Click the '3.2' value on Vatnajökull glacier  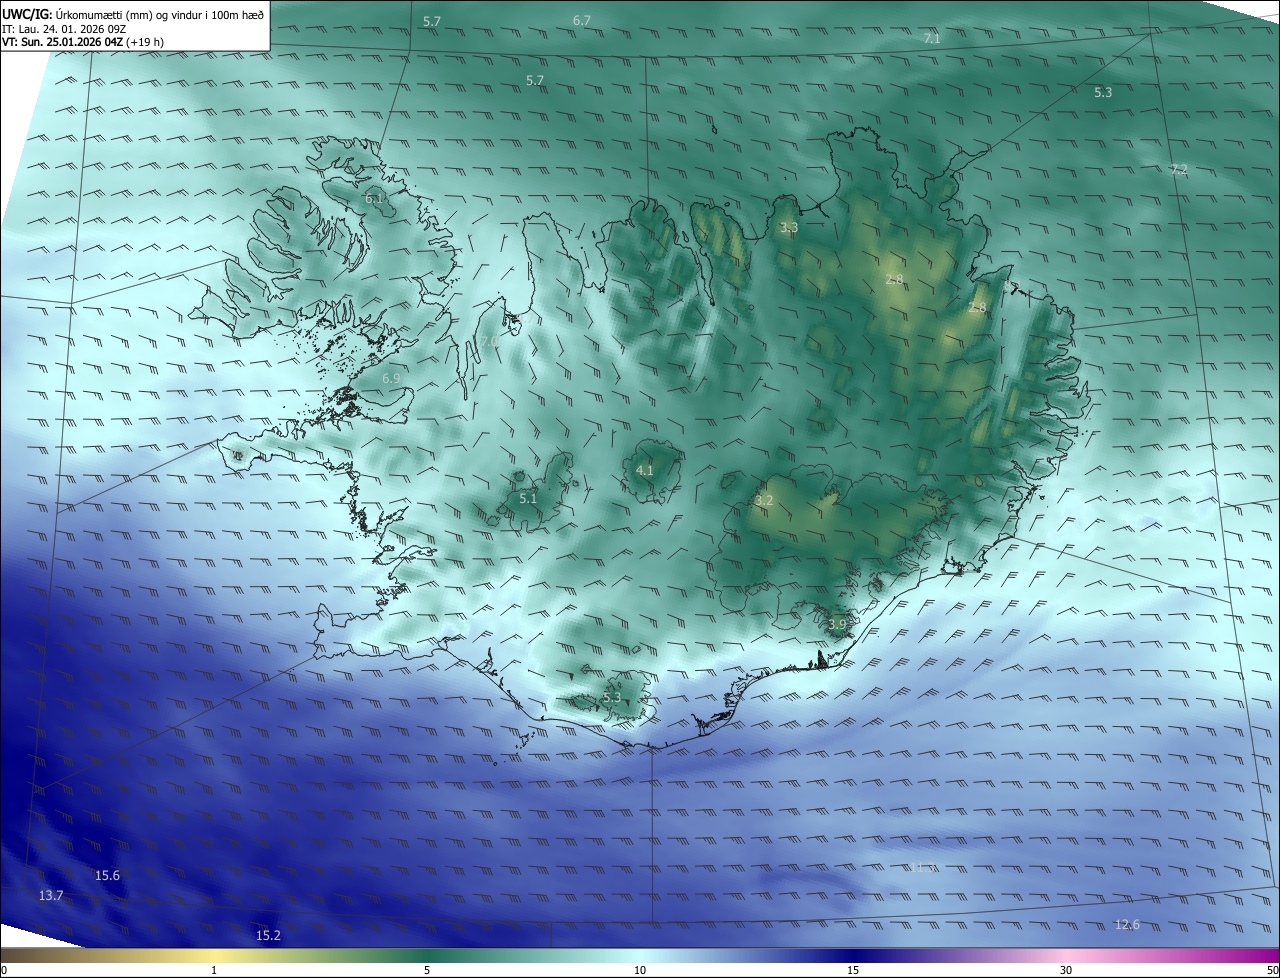764,500
